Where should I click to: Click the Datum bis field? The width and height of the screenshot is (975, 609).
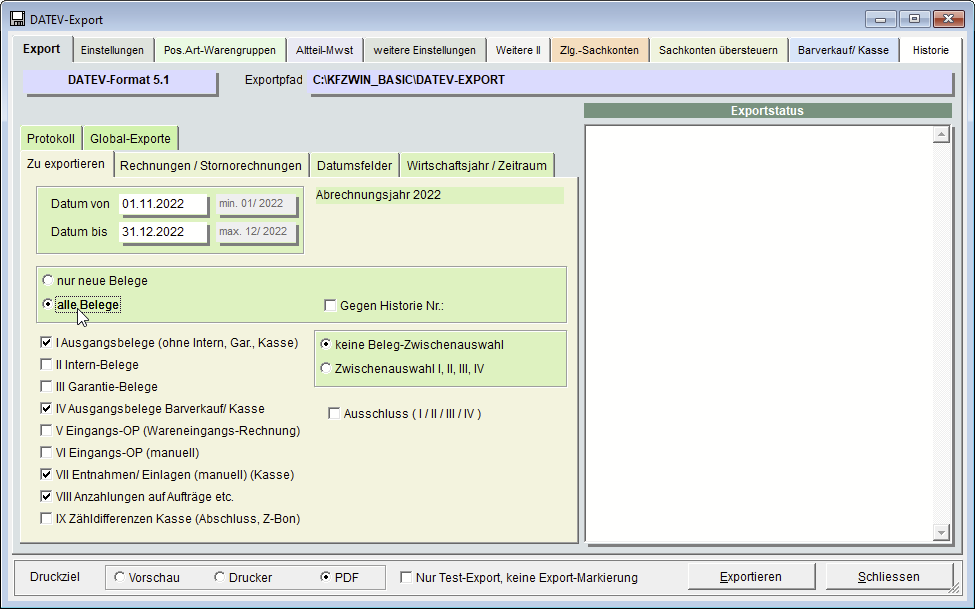click(x=163, y=232)
